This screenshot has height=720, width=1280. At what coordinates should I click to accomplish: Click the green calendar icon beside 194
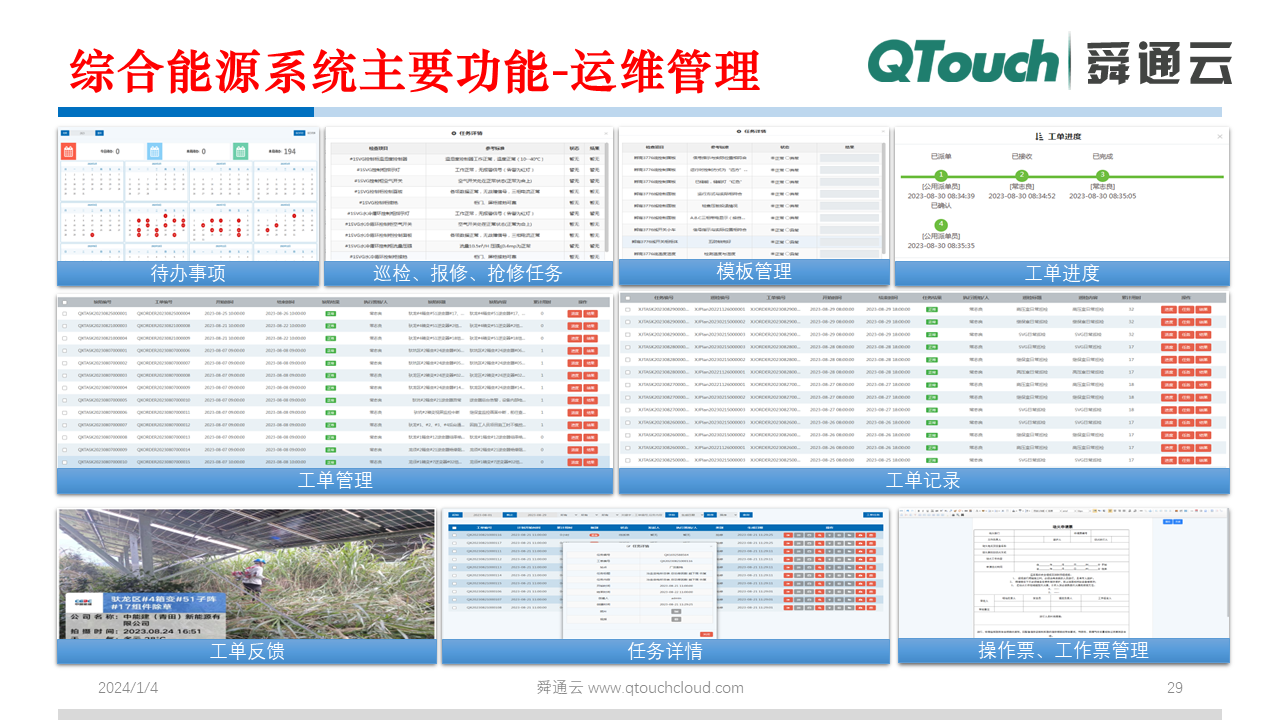[240, 151]
